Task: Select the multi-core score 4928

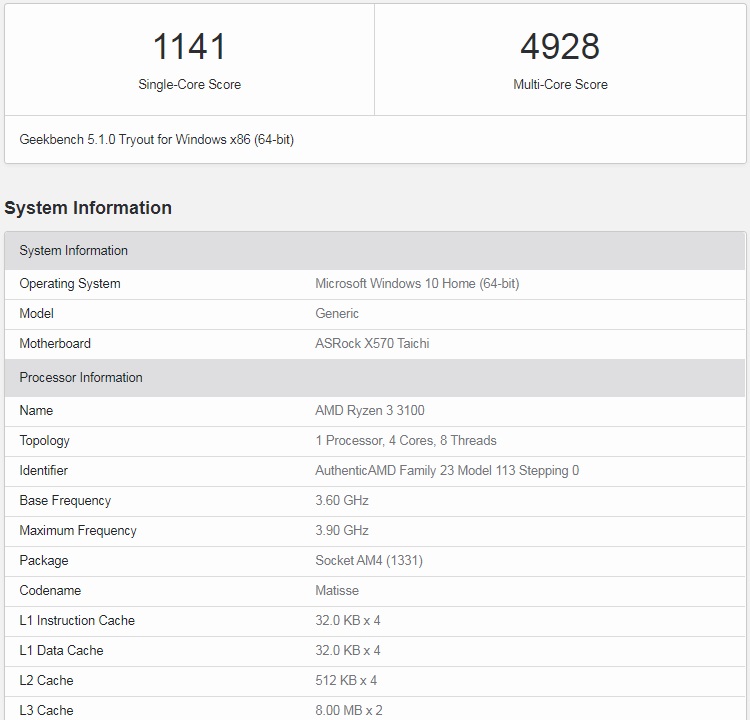Action: (x=560, y=46)
